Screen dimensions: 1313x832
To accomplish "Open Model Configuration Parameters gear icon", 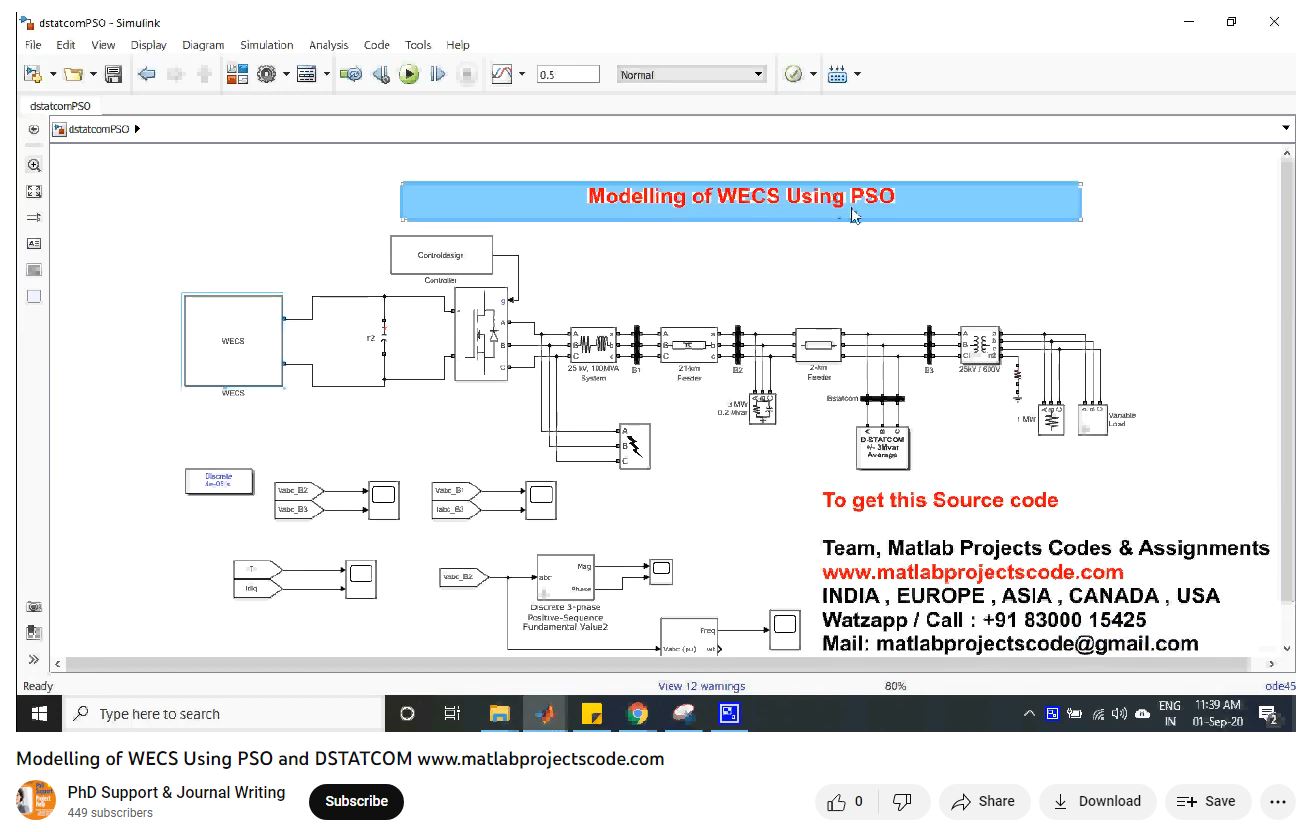I will click(x=266, y=74).
